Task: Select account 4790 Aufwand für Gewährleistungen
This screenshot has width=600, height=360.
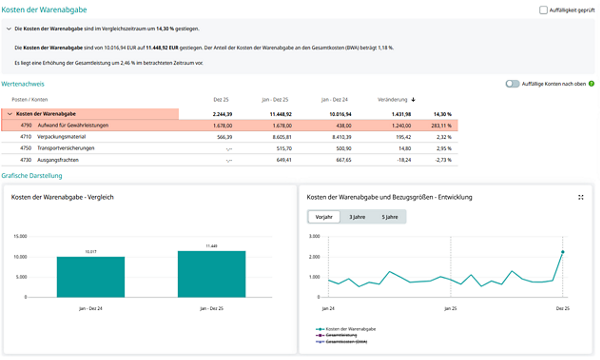Action: (x=230, y=125)
